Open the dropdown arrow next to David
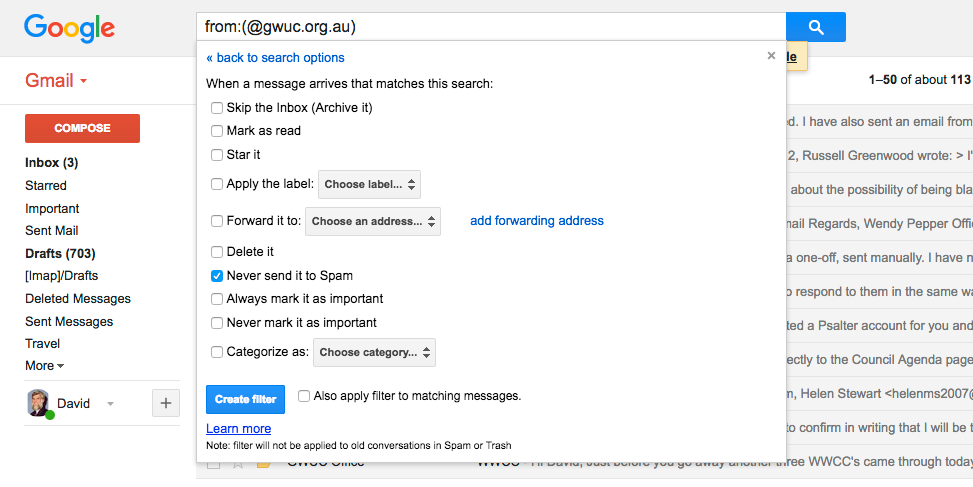 point(110,404)
